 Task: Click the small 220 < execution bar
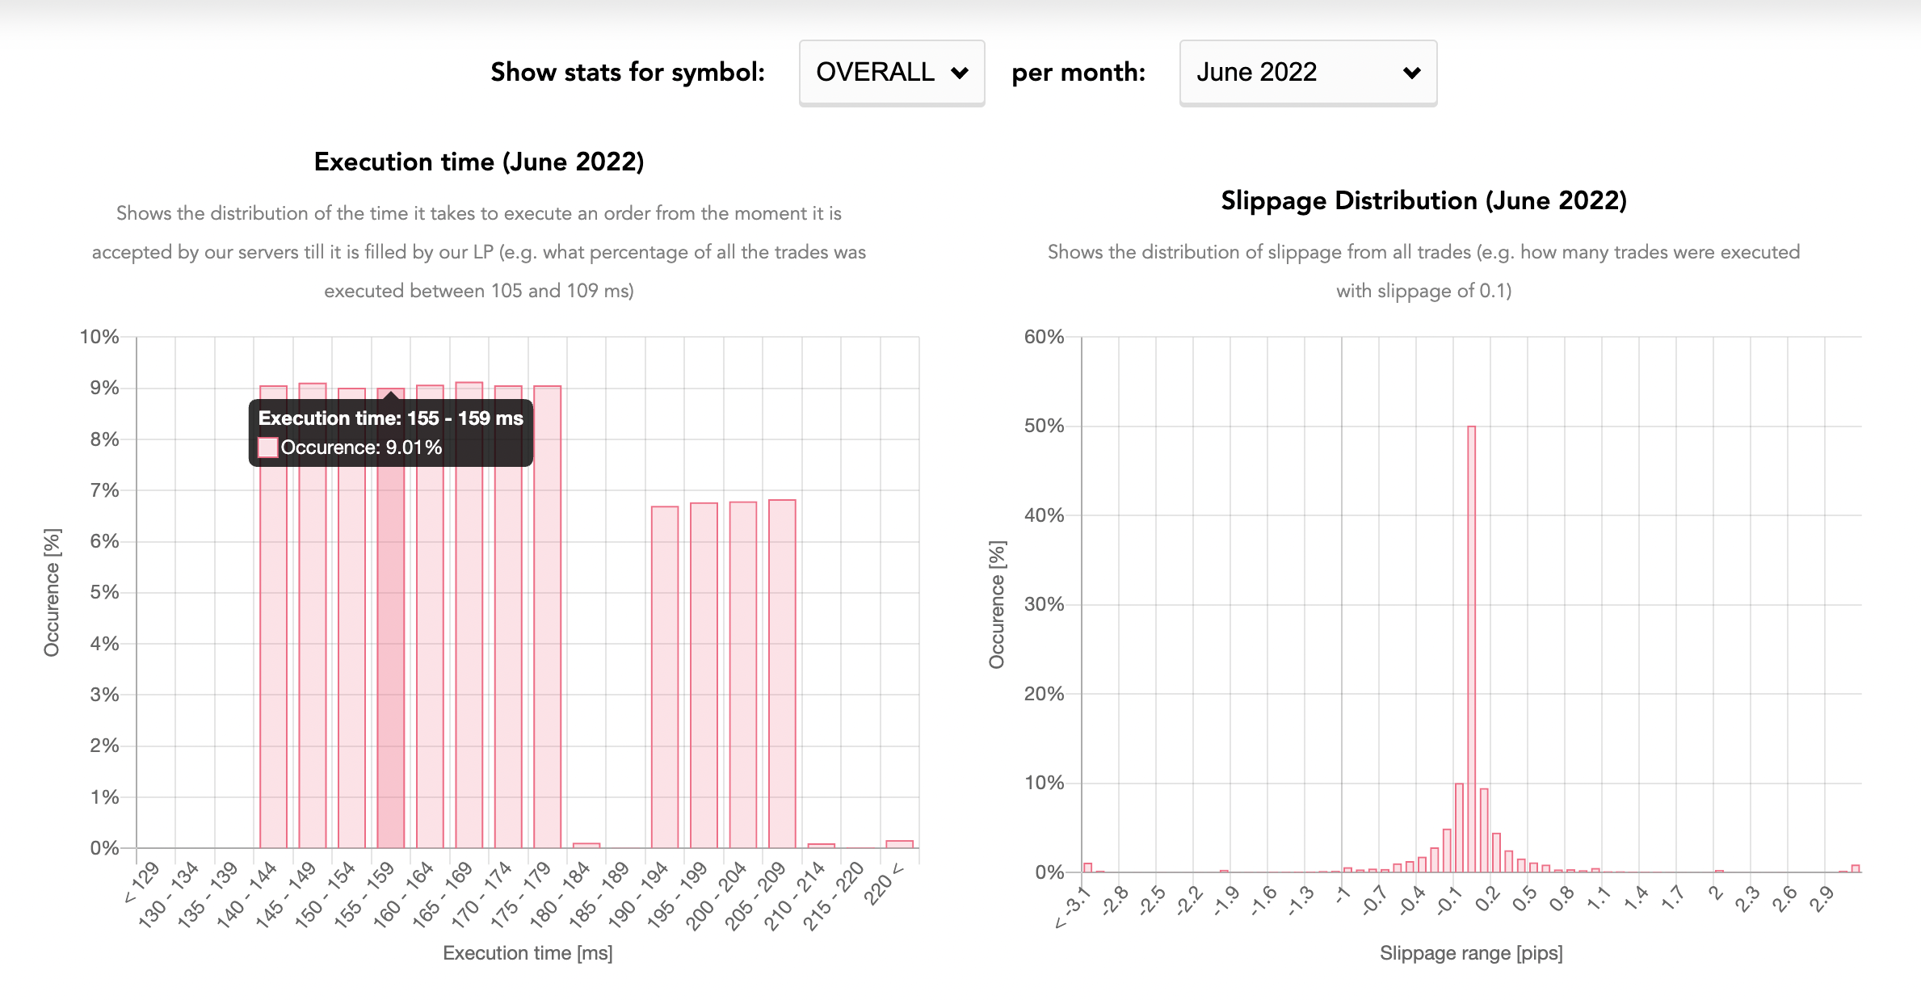tap(900, 845)
